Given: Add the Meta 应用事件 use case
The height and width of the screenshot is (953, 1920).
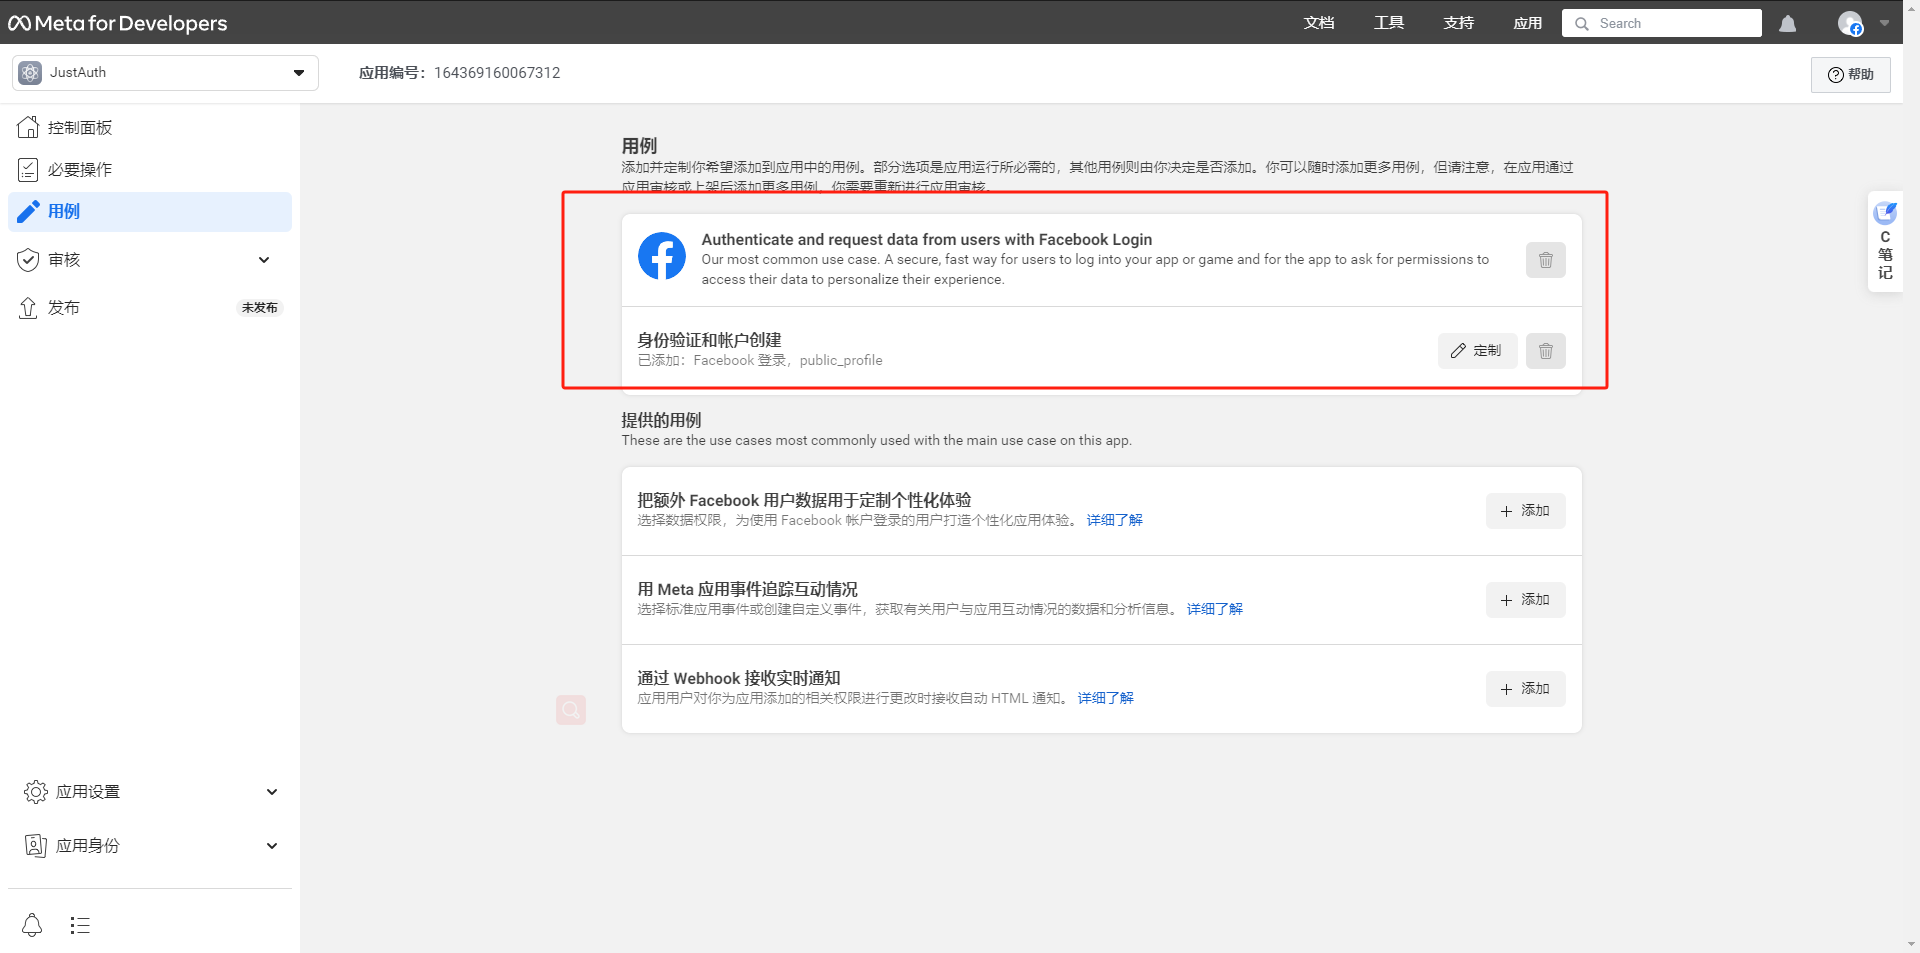Looking at the screenshot, I should tap(1525, 600).
